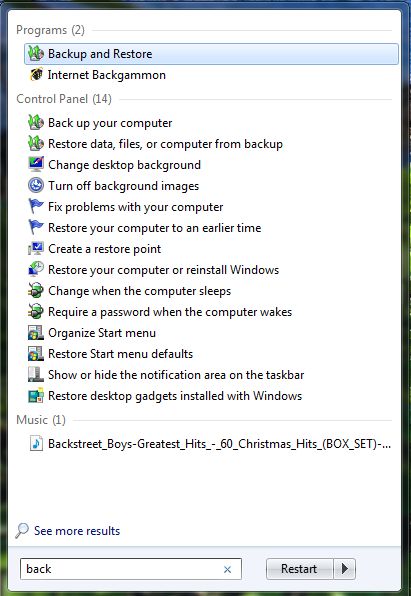Select Organize Start menu entry
This screenshot has width=411, height=596.
point(102,333)
